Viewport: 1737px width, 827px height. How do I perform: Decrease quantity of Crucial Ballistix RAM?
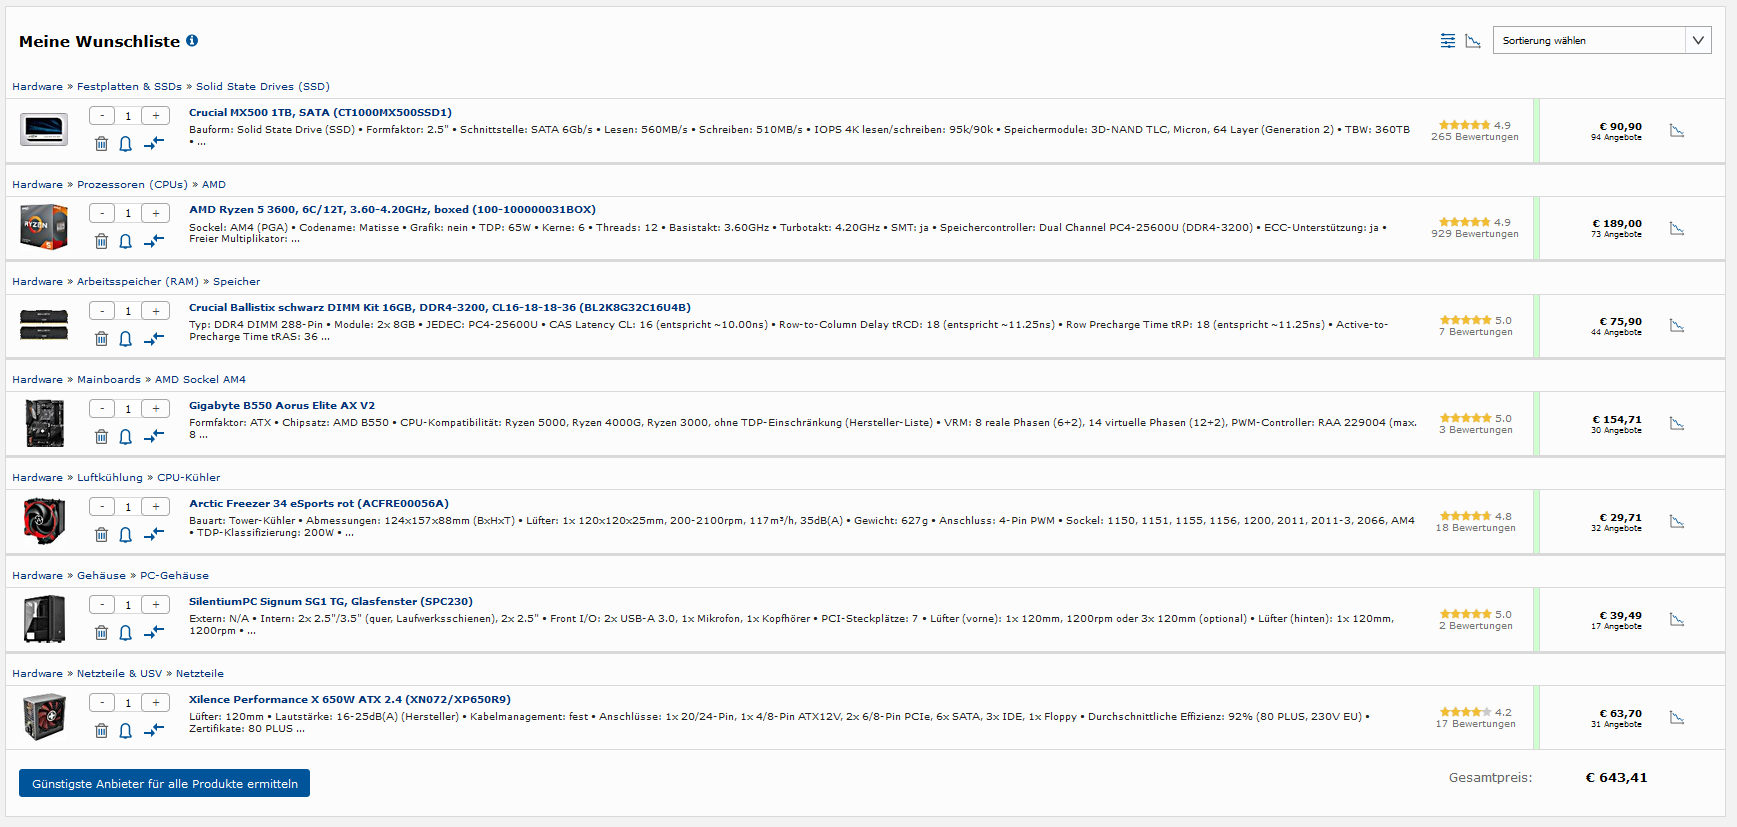[102, 311]
